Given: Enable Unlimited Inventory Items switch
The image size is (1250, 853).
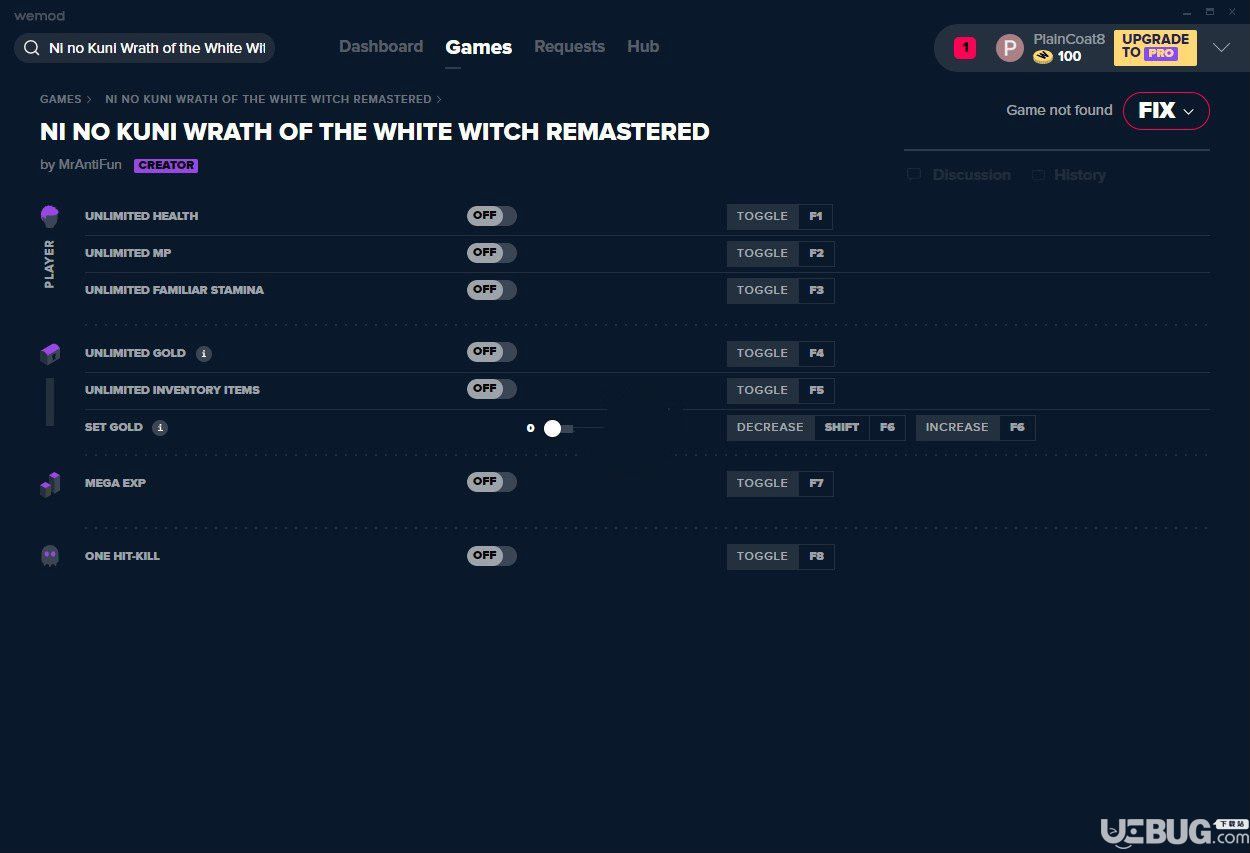Looking at the screenshot, I should [492, 389].
